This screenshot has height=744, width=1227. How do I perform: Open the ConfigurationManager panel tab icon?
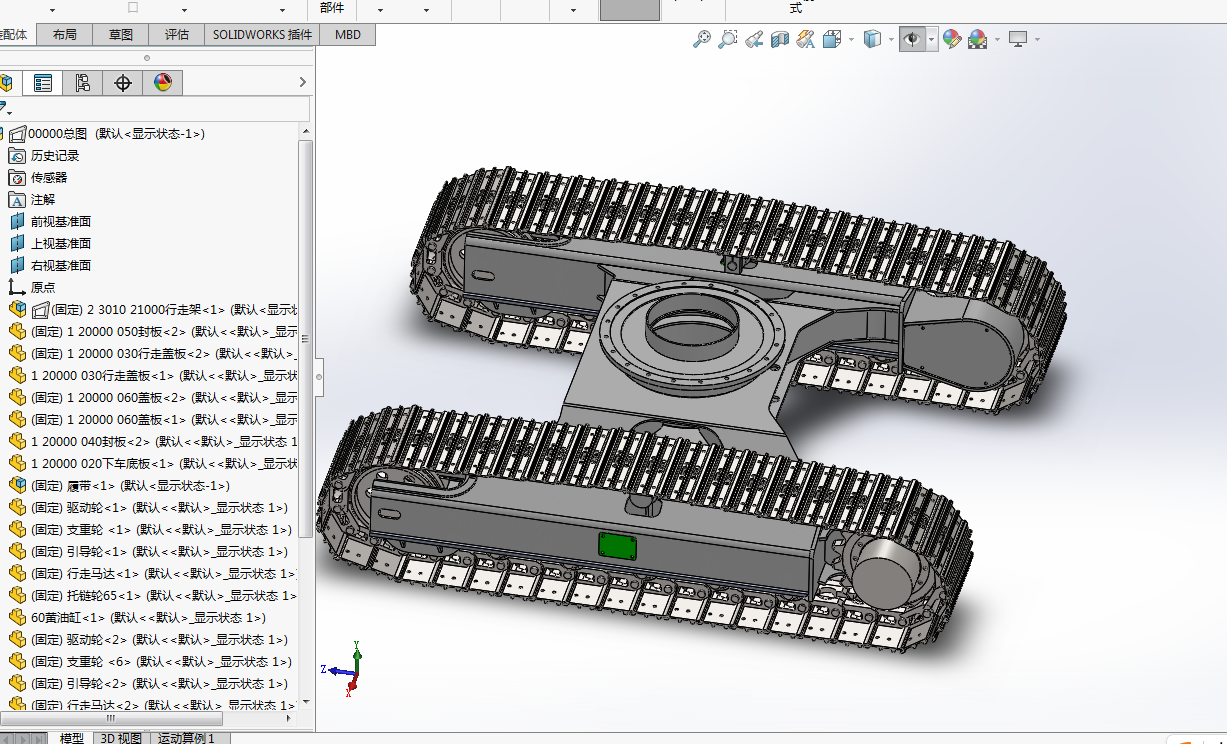click(x=82, y=83)
